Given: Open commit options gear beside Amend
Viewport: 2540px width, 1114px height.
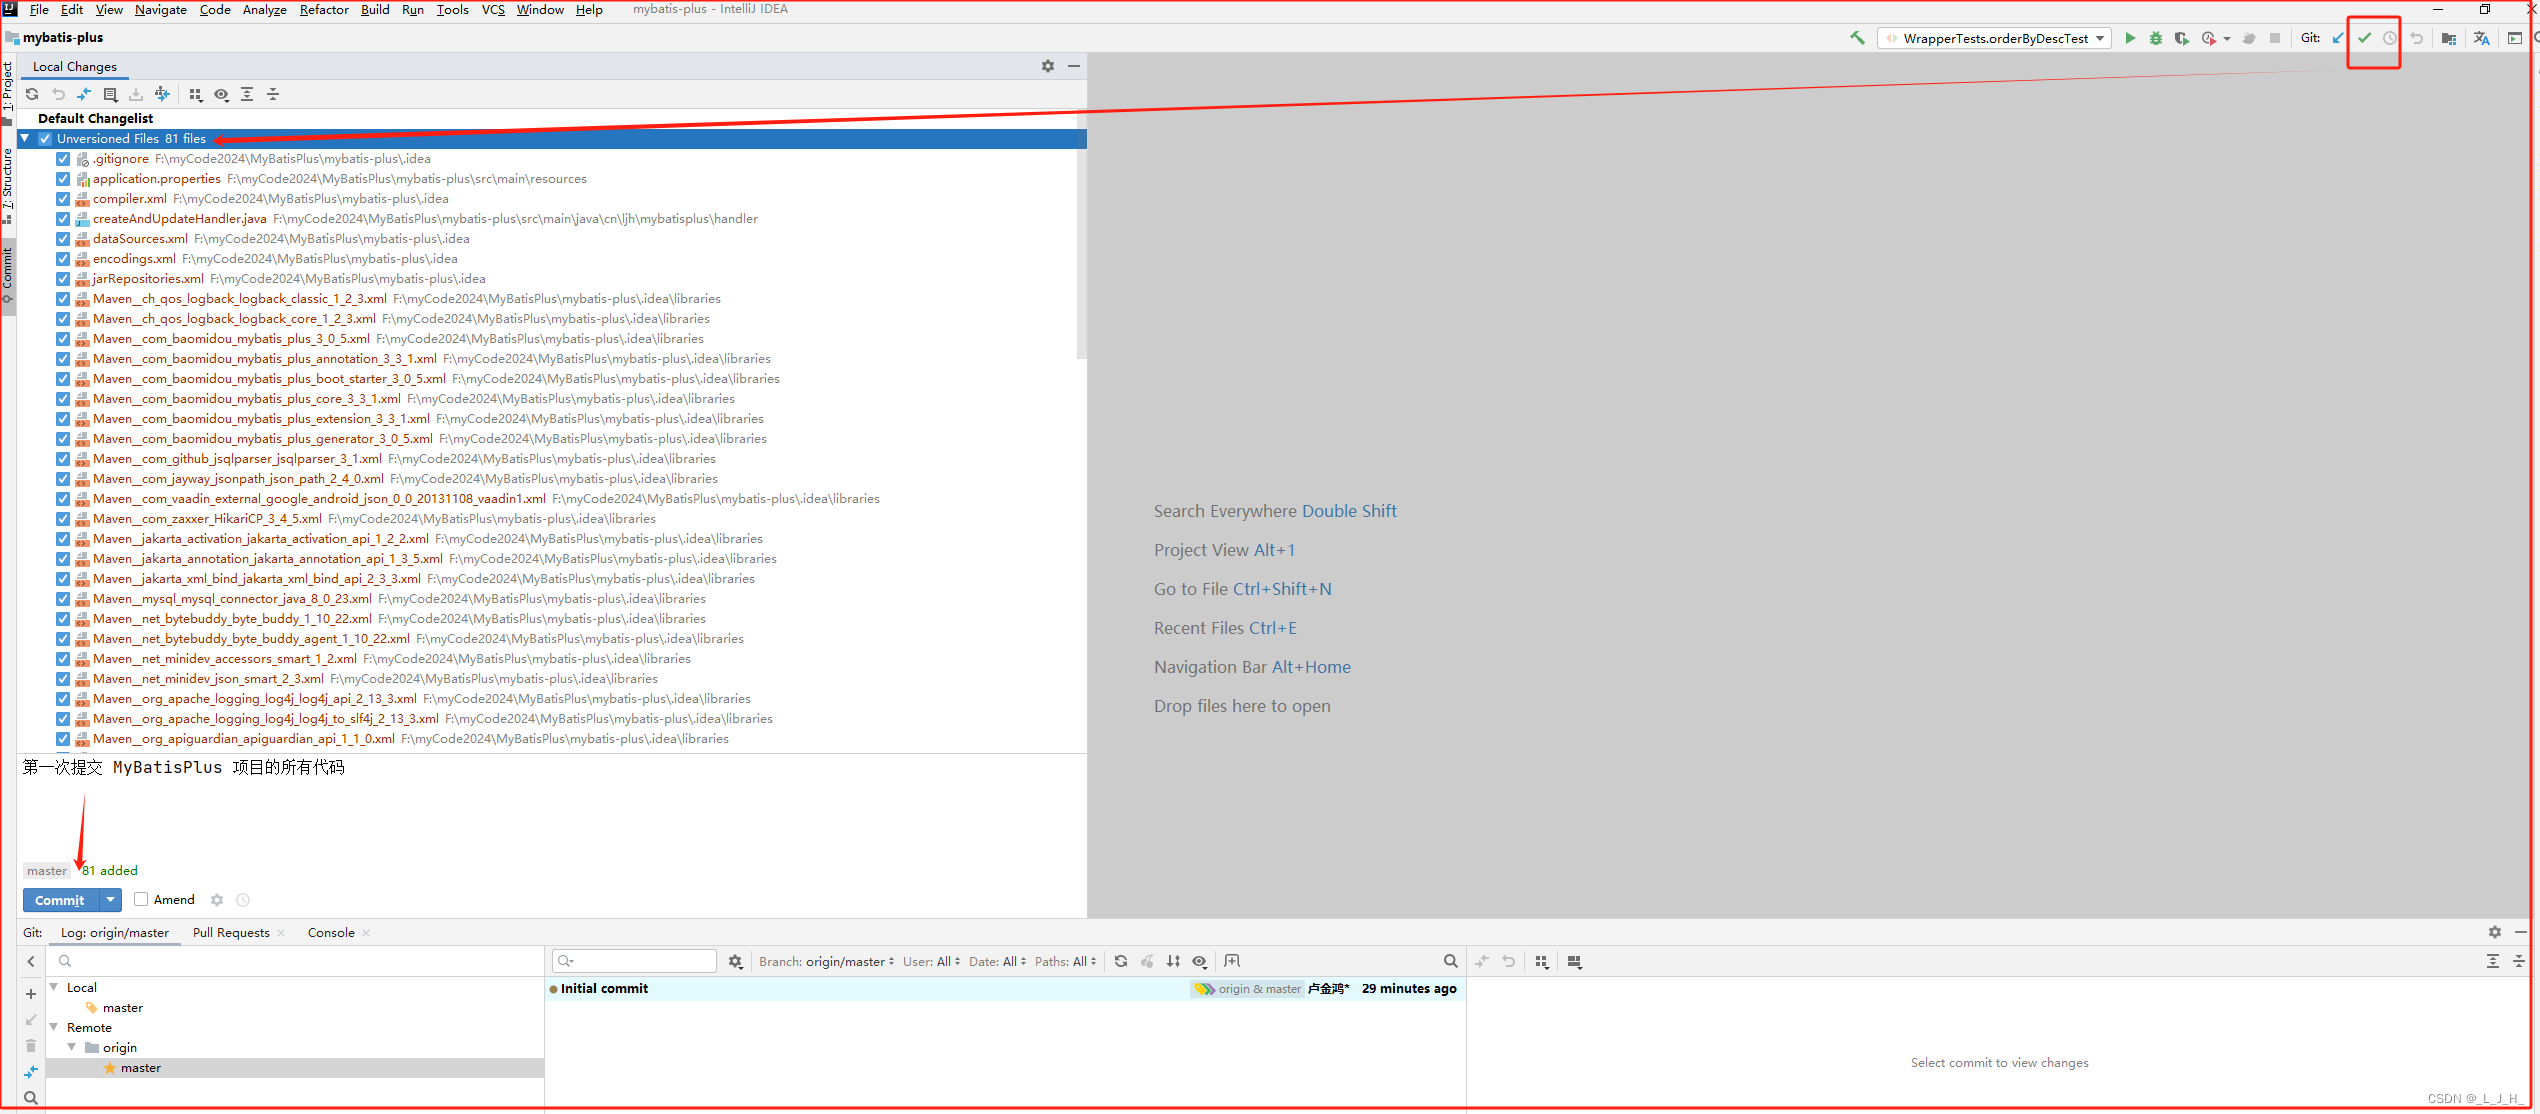Looking at the screenshot, I should point(217,900).
